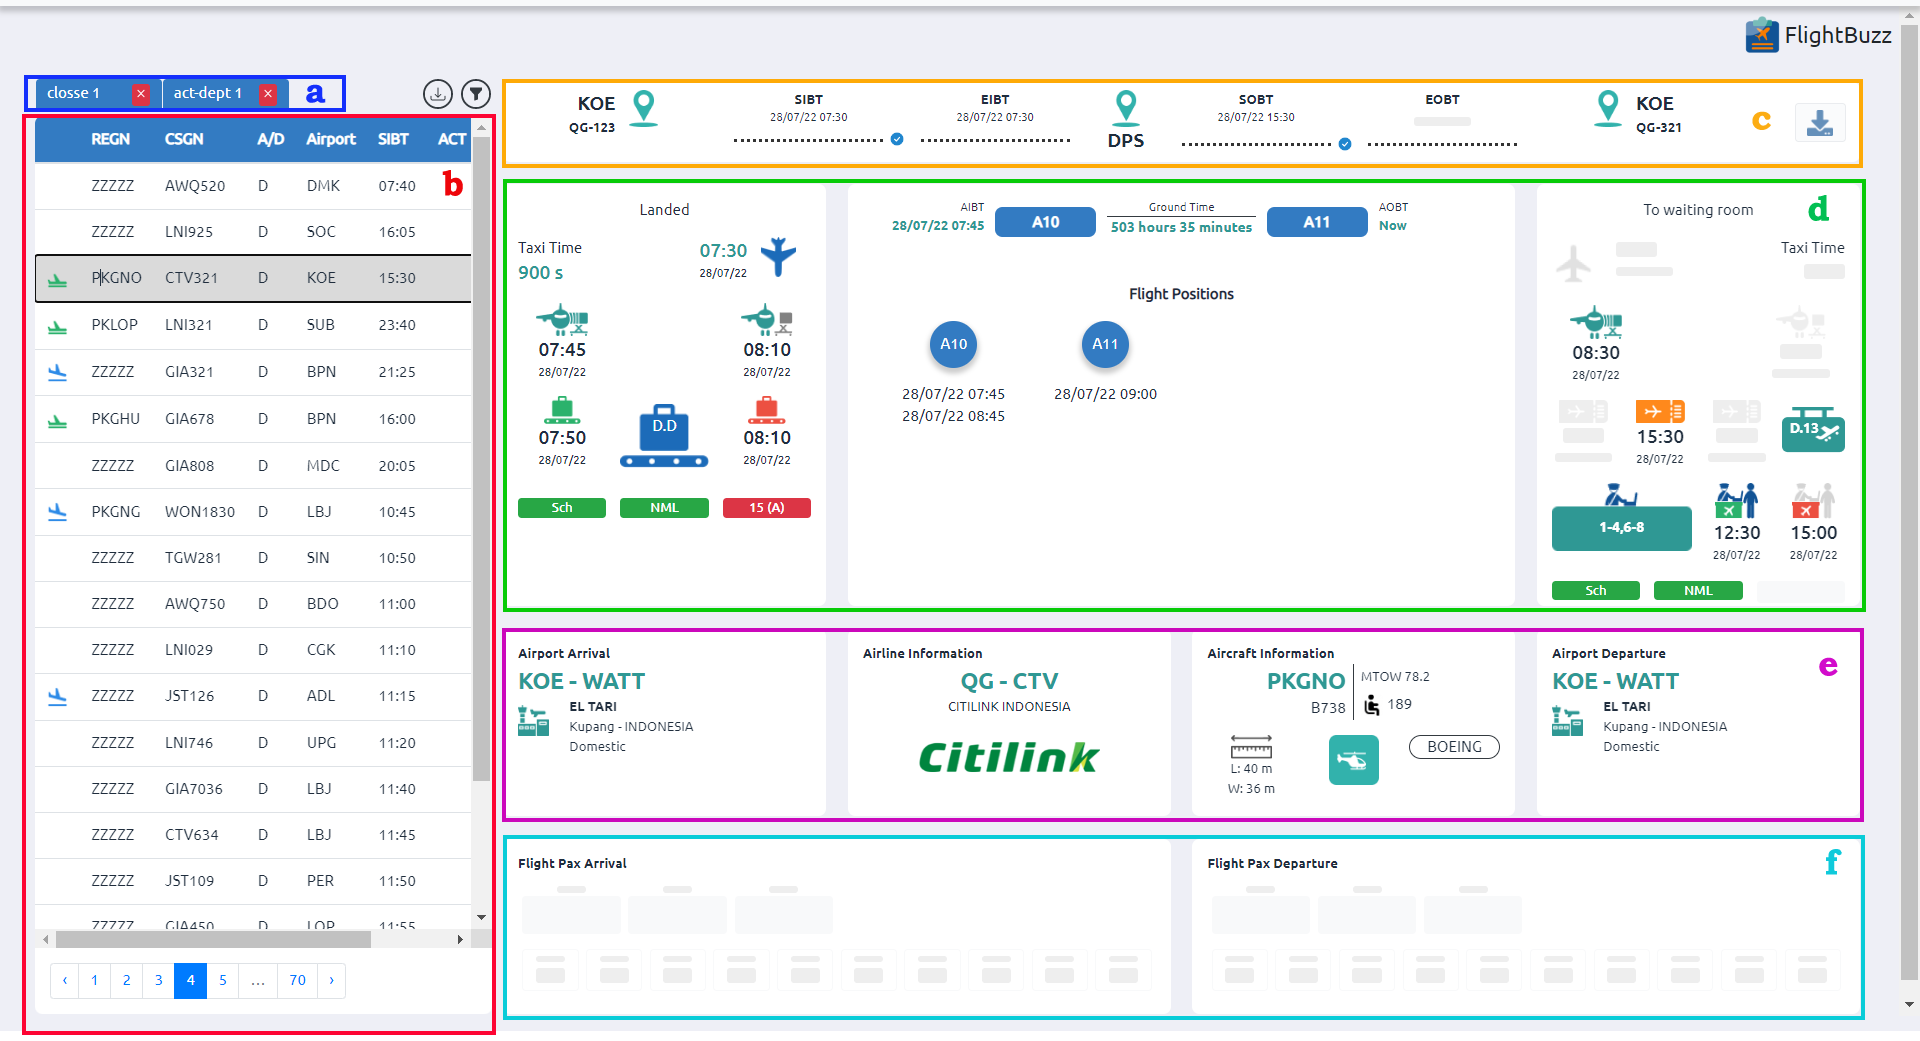Screen dimensions: 1920x1041
Task: Go to next page of flight list
Action: pos(331,980)
